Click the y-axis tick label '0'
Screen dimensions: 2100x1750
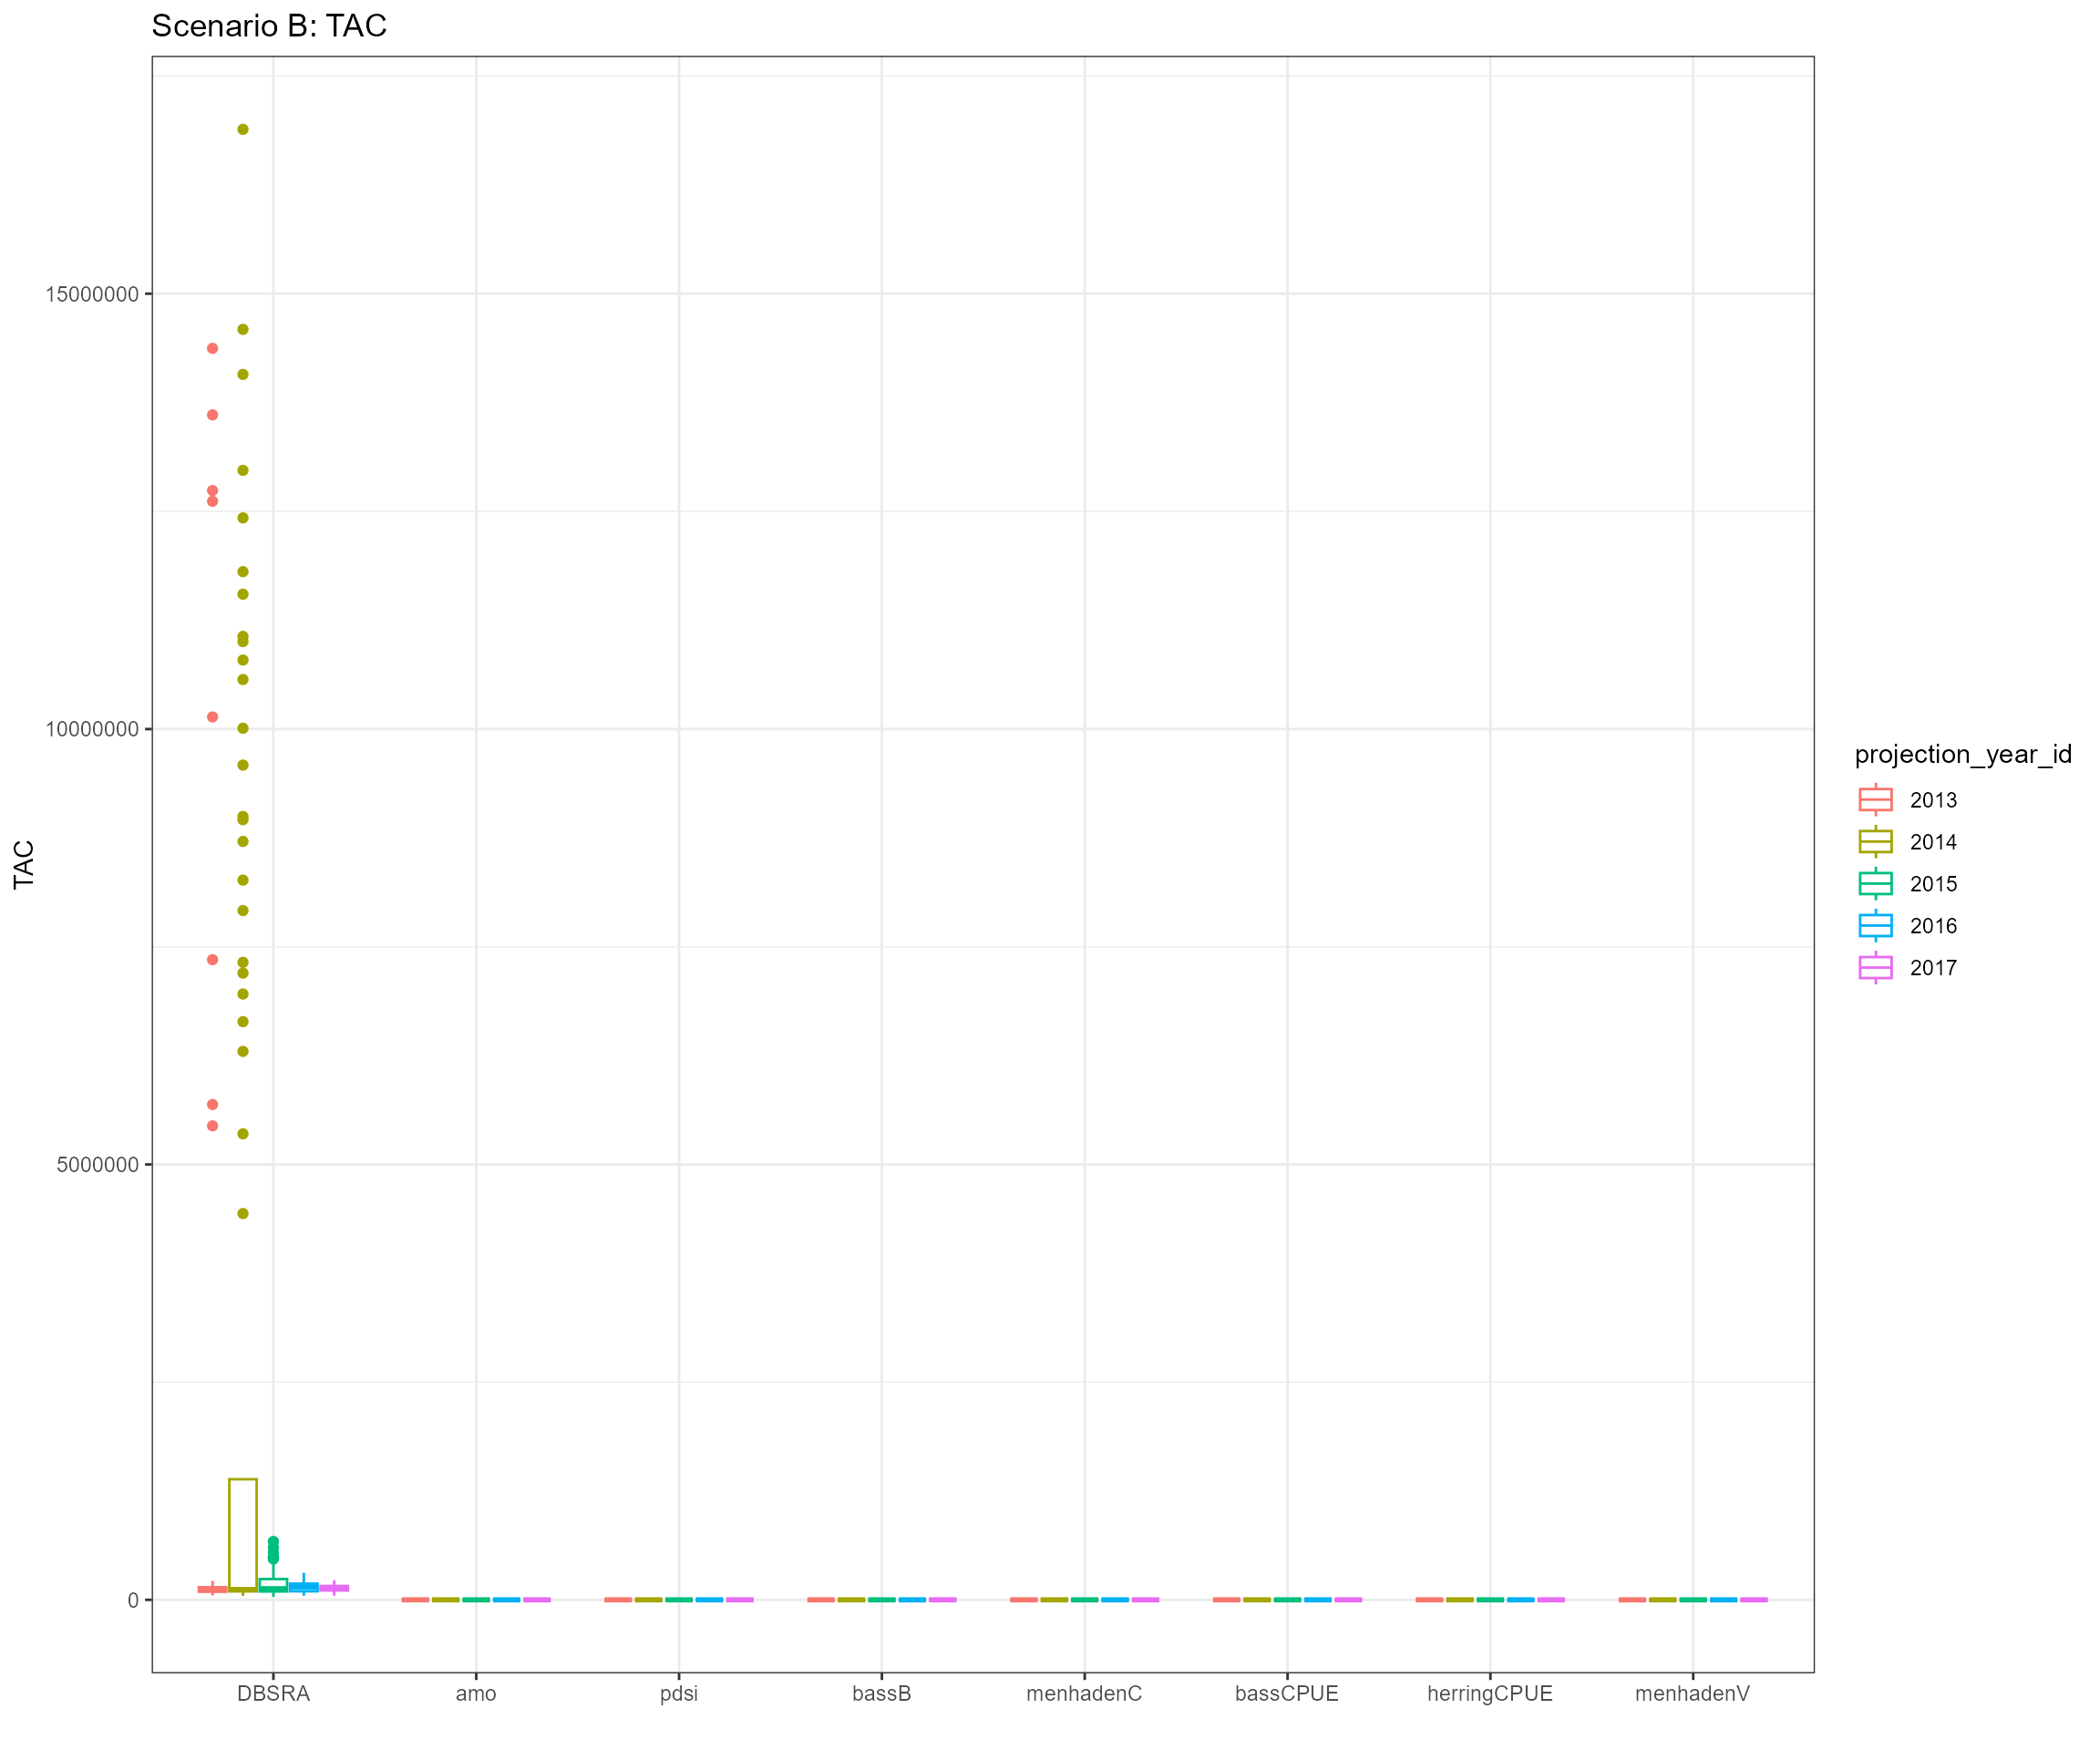click(x=133, y=1600)
